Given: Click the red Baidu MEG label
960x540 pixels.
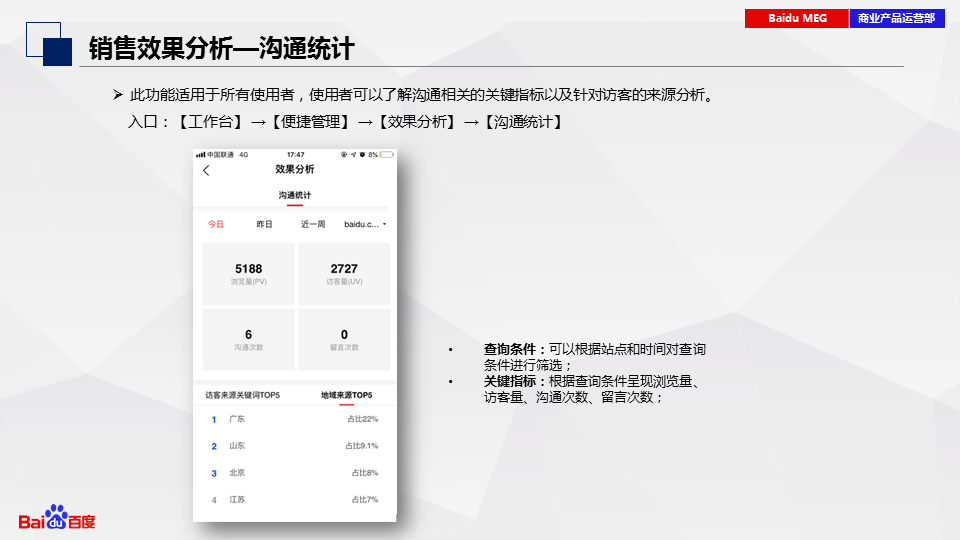Looking at the screenshot, I should point(797,18).
